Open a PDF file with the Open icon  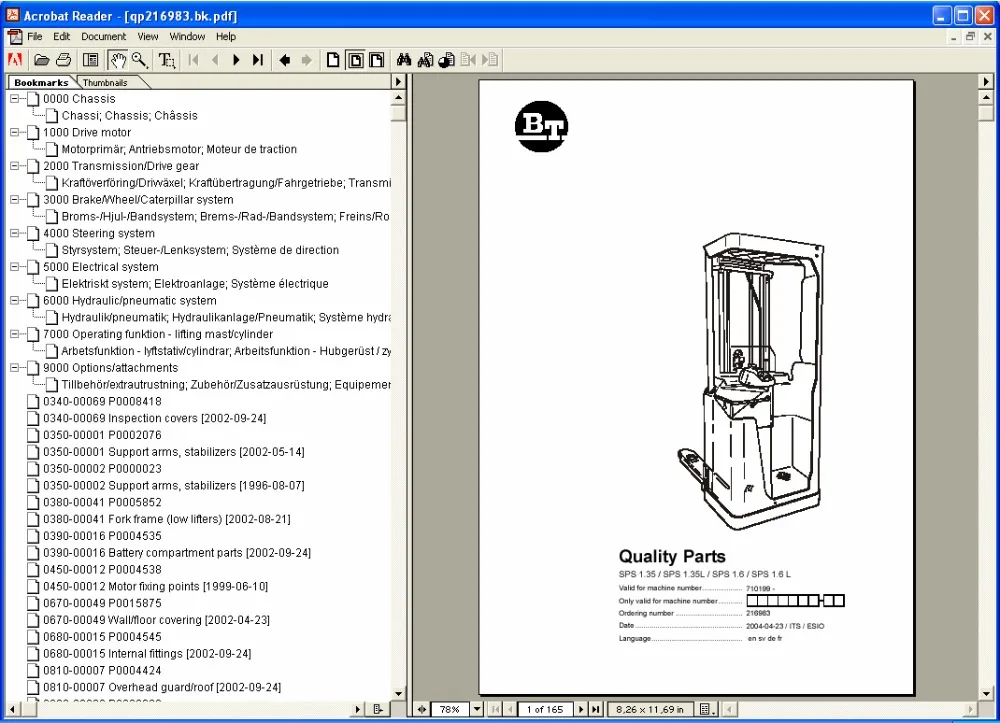point(41,59)
